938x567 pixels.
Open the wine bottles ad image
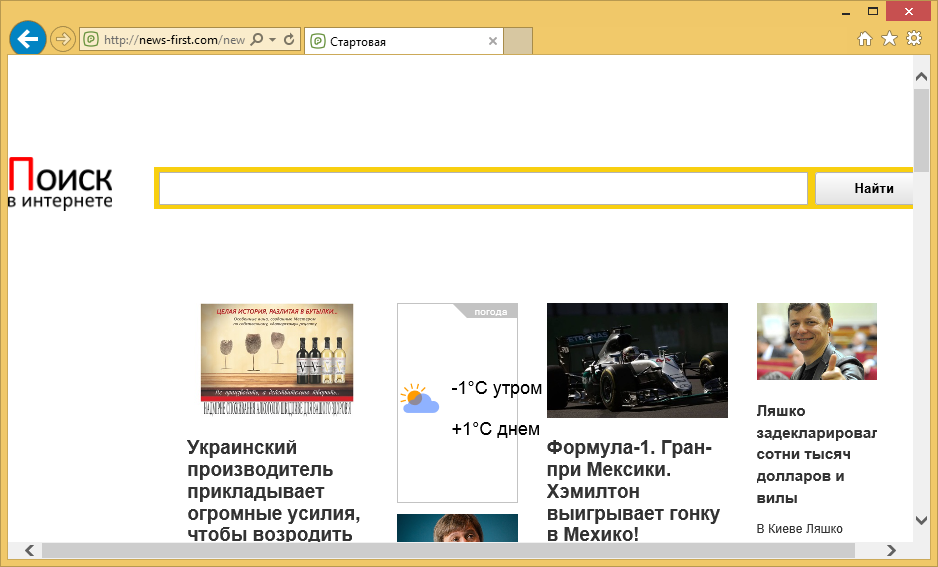pos(277,359)
